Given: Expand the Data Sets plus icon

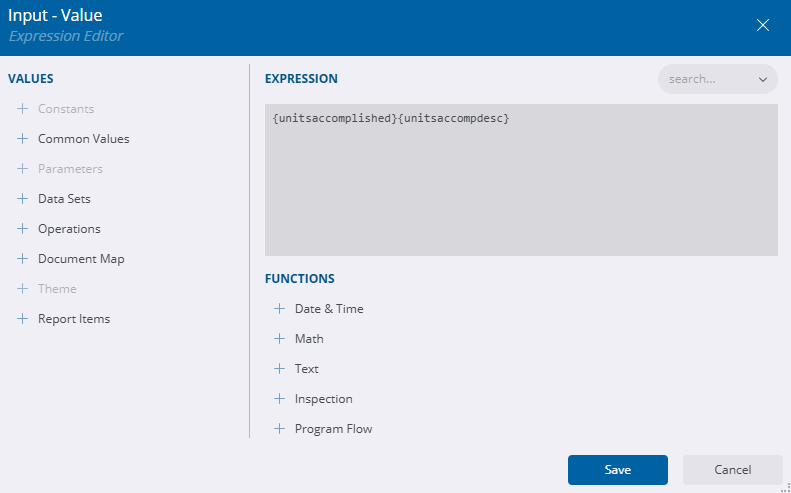Looking at the screenshot, I should 22,199.
